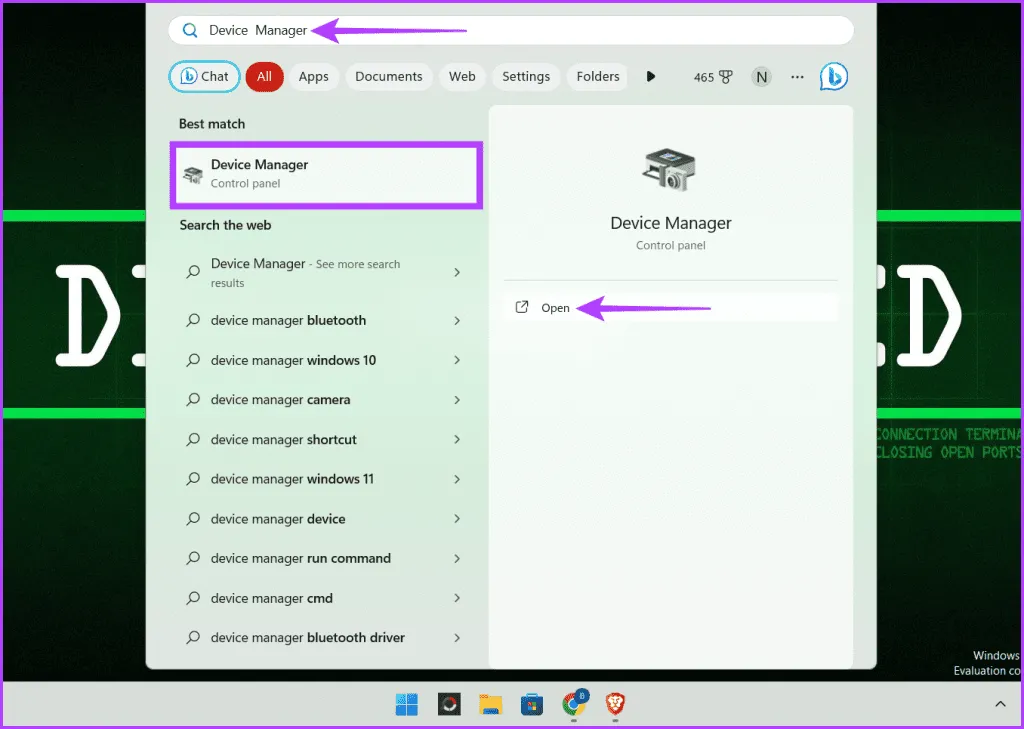The width and height of the screenshot is (1024, 729).
Task: Expand the device manager bluetooth suggestion chevron
Action: point(457,321)
